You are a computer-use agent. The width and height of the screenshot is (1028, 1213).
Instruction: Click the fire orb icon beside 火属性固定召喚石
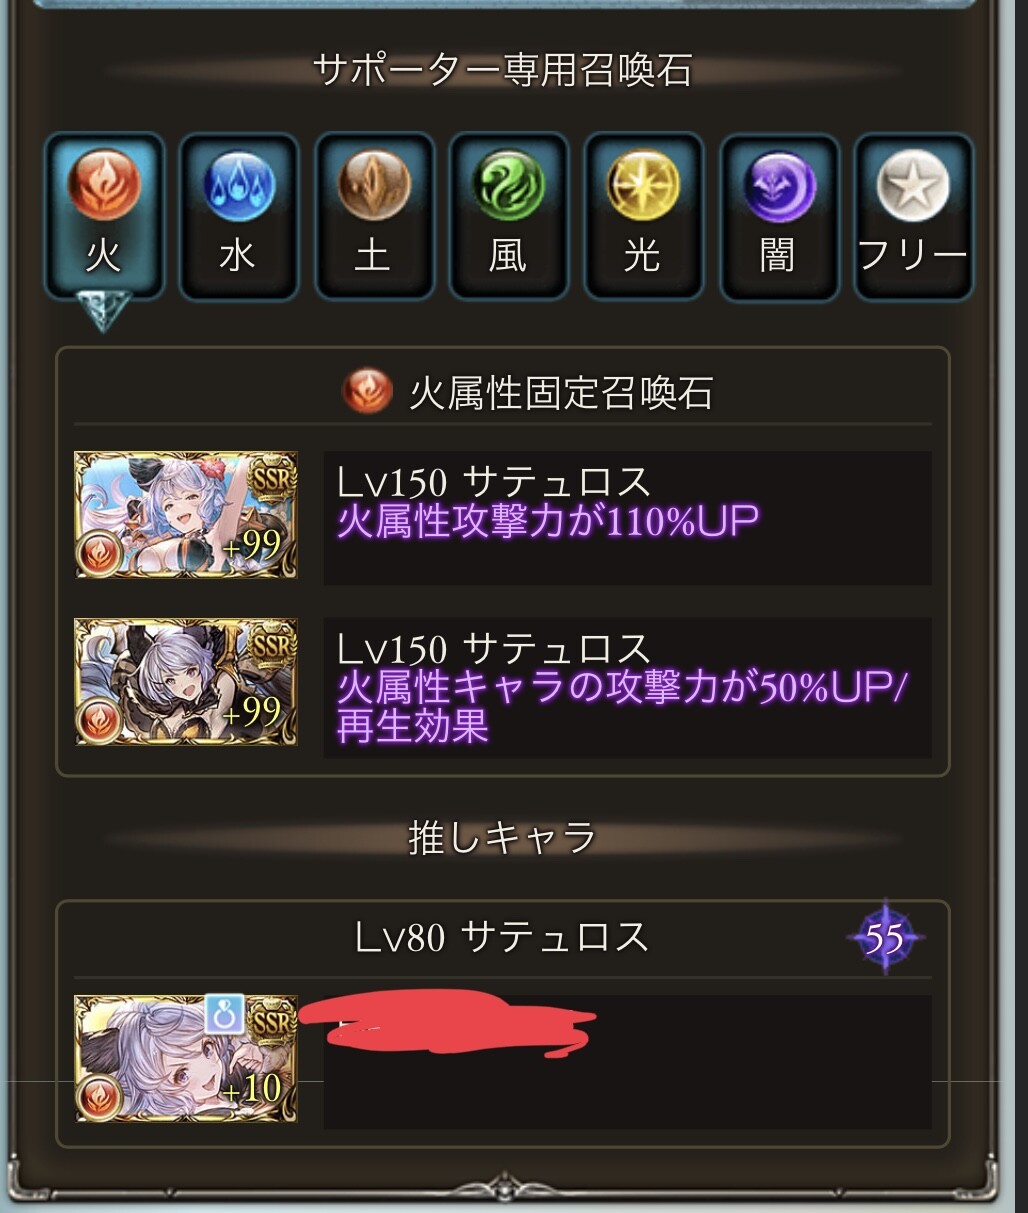[366, 392]
